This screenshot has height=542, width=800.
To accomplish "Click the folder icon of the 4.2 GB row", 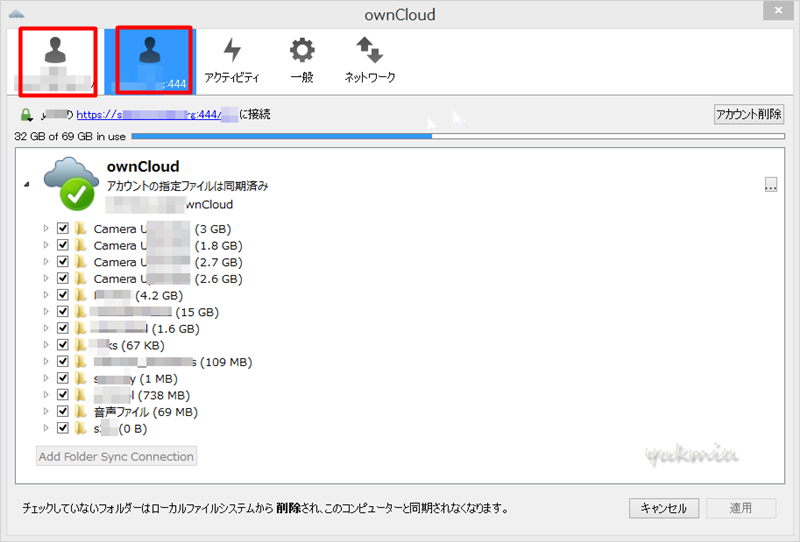I will 81,294.
